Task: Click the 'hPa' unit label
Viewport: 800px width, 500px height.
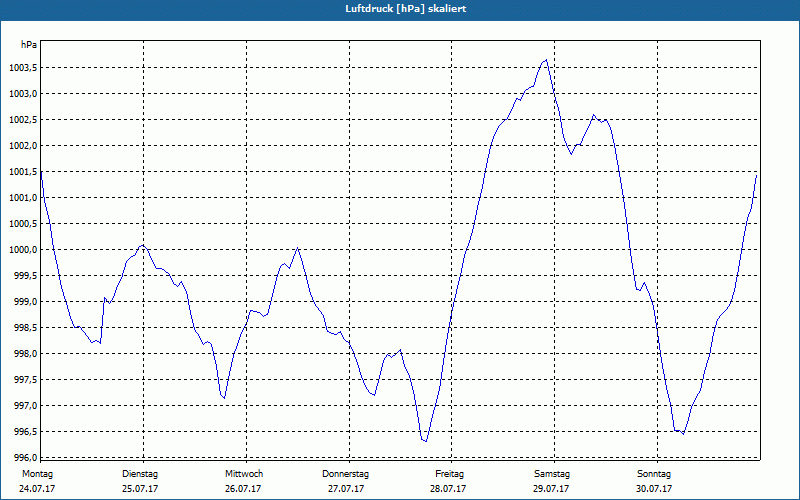Action: 29,45
